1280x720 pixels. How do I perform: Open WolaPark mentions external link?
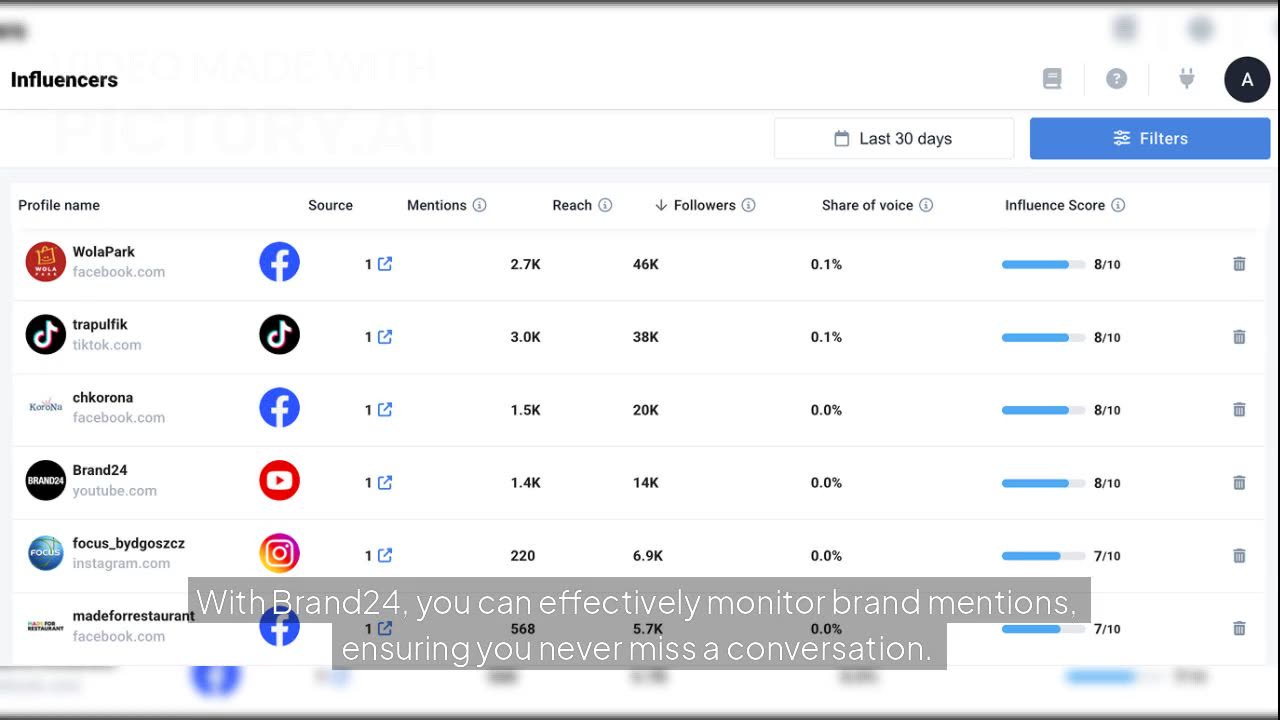pyautogui.click(x=385, y=264)
